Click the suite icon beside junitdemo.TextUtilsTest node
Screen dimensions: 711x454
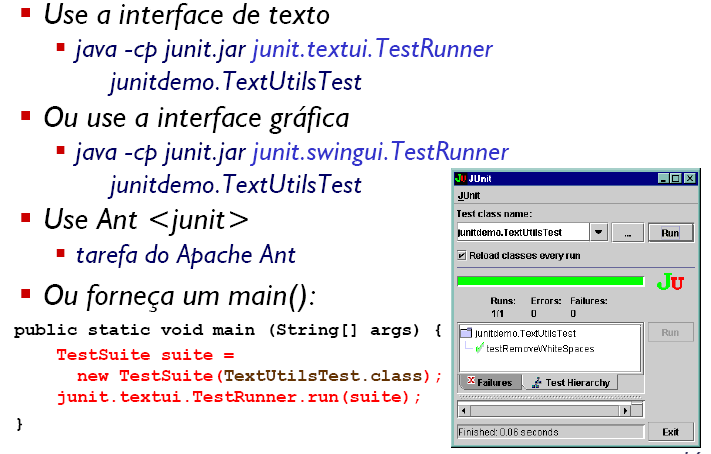coord(466,333)
